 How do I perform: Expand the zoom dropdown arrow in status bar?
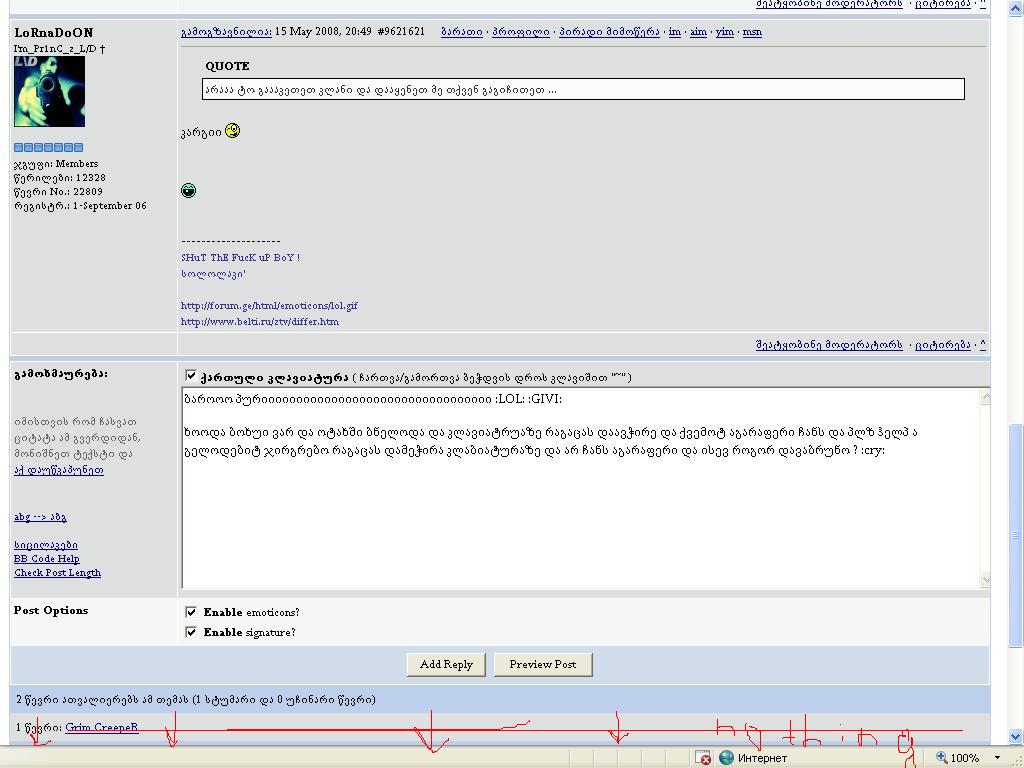997,758
